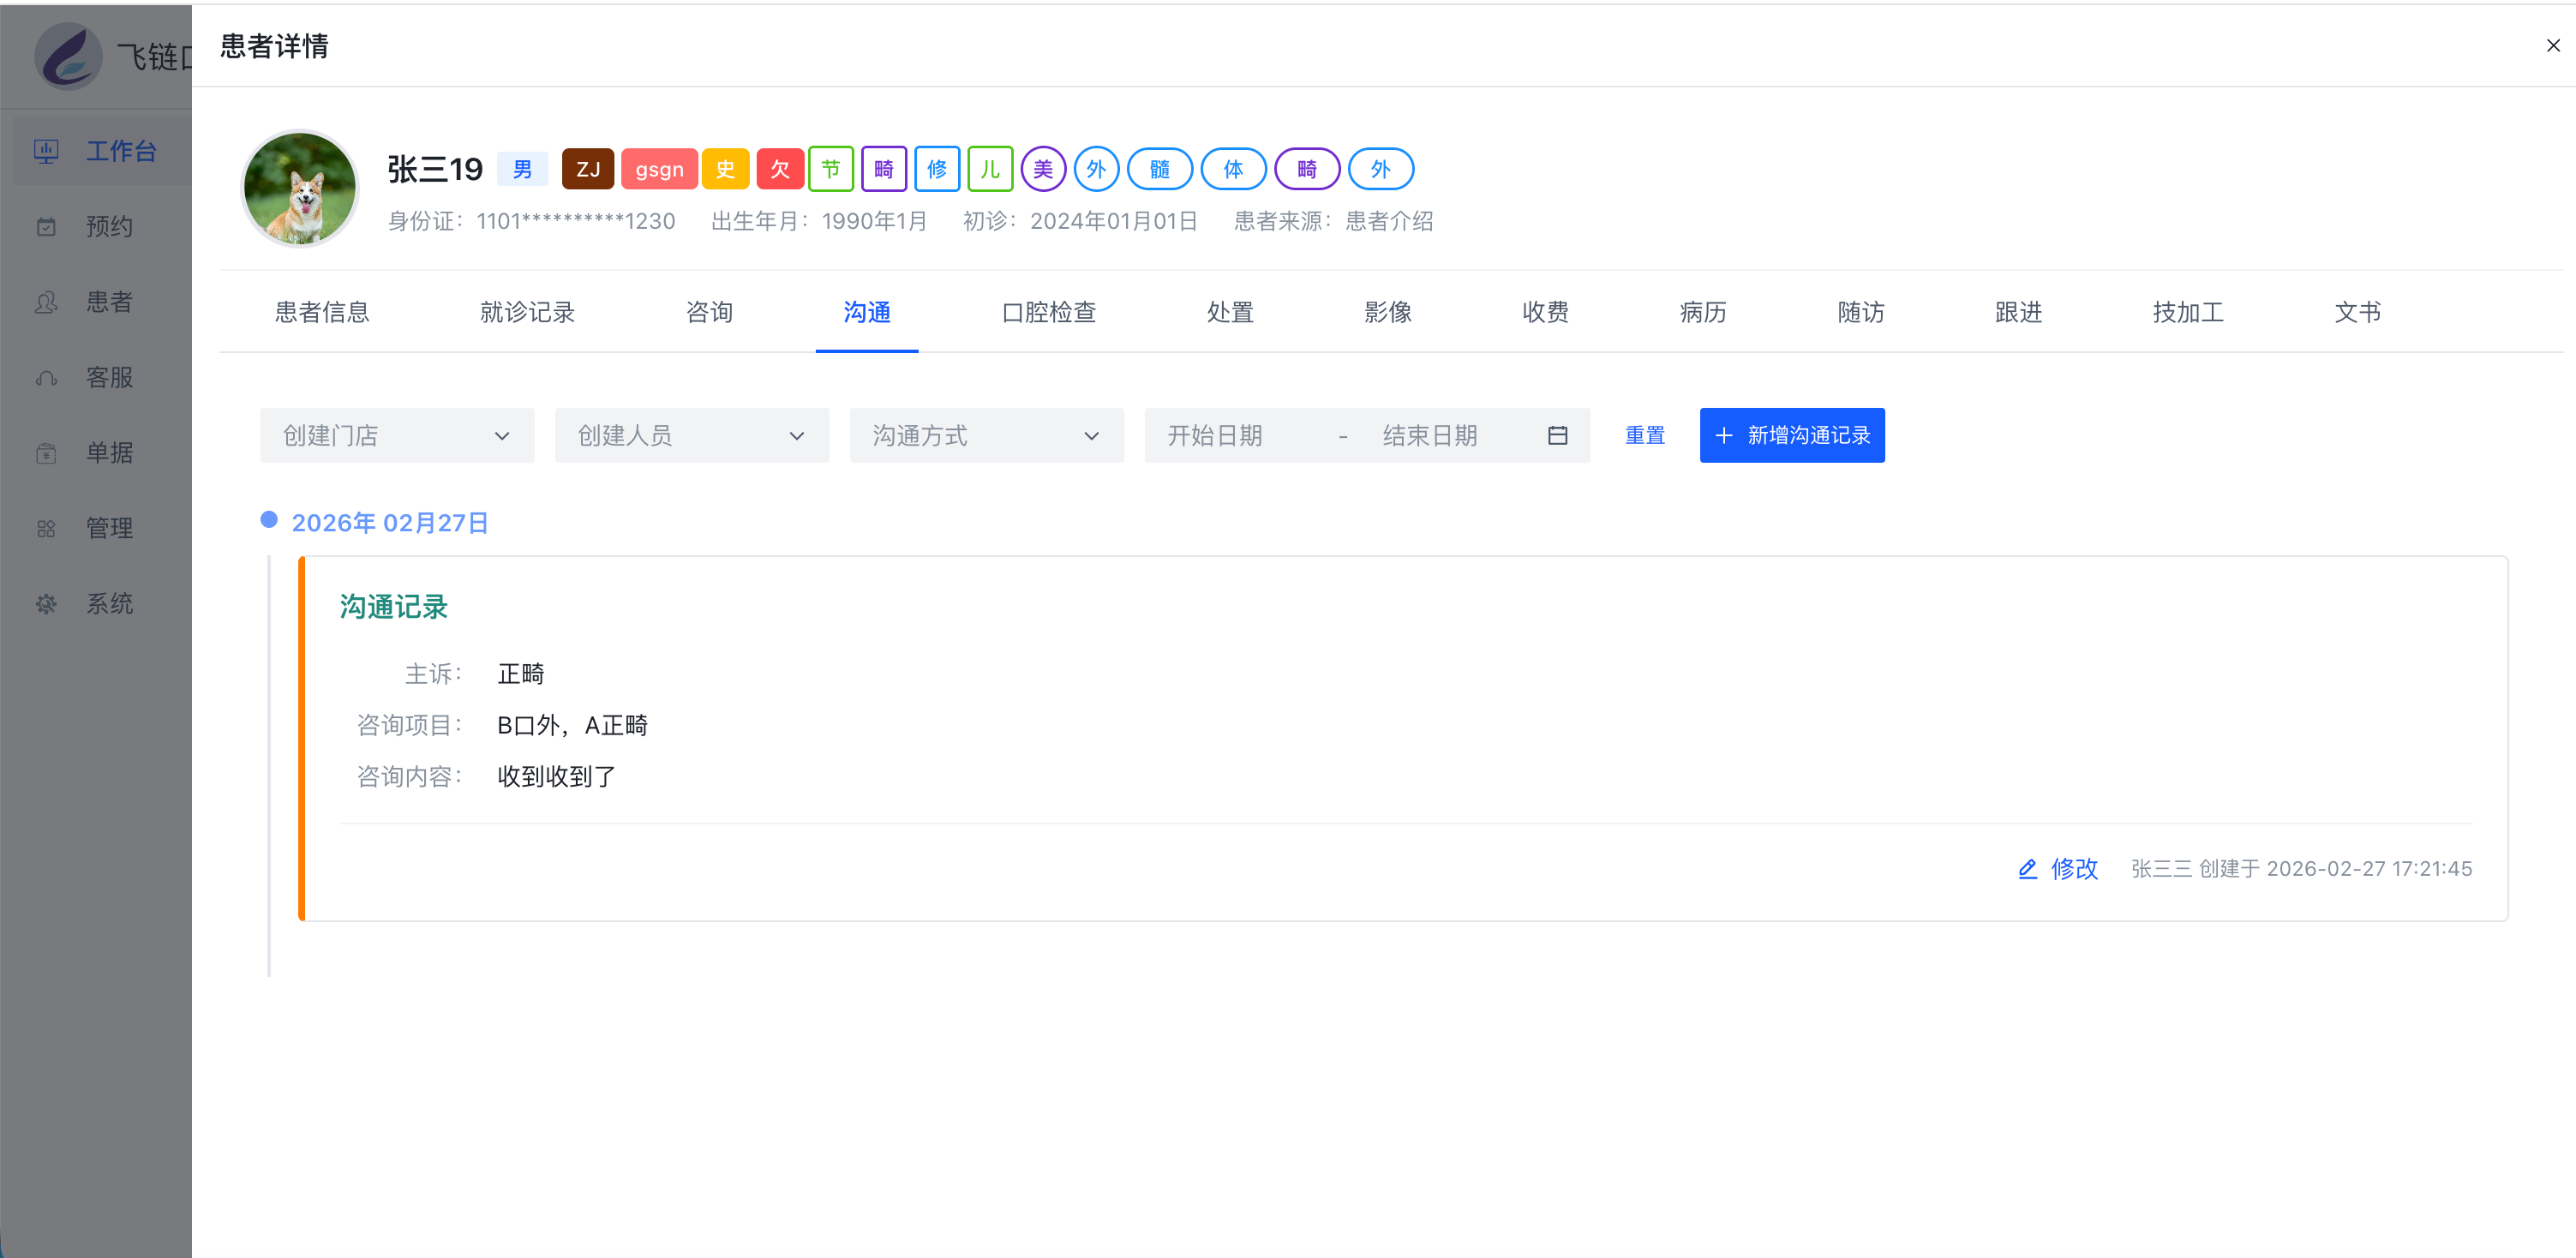Switch to the 病历 tab
The image size is (2576, 1258).
(x=1703, y=312)
